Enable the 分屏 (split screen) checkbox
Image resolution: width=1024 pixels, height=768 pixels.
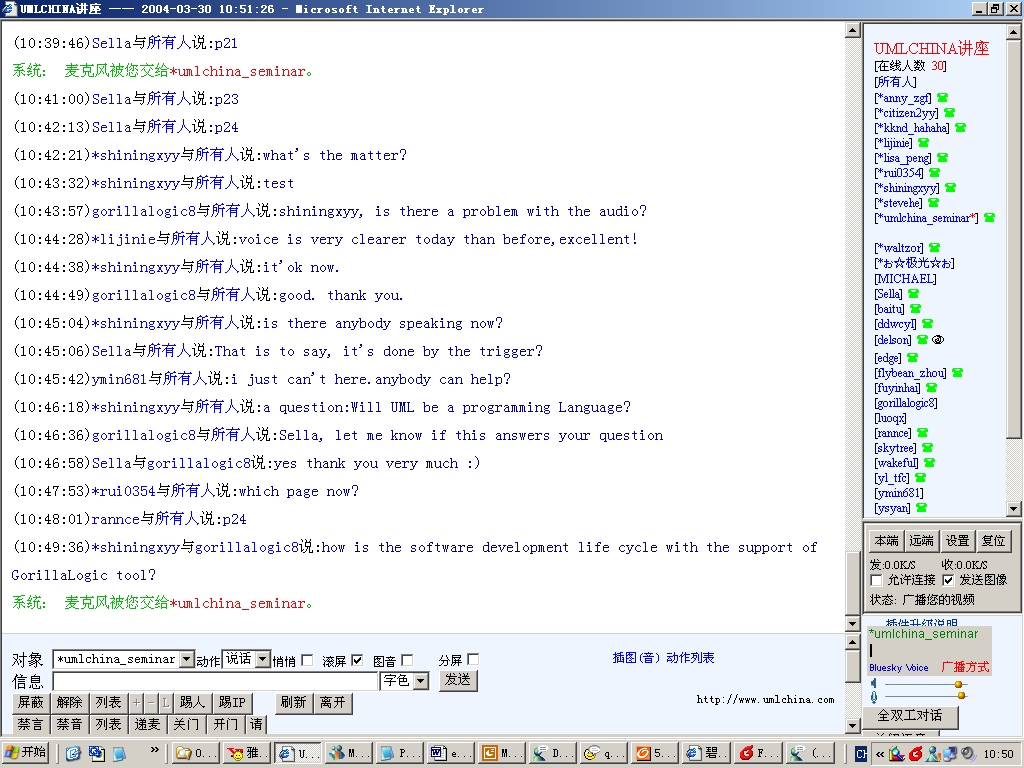473,660
